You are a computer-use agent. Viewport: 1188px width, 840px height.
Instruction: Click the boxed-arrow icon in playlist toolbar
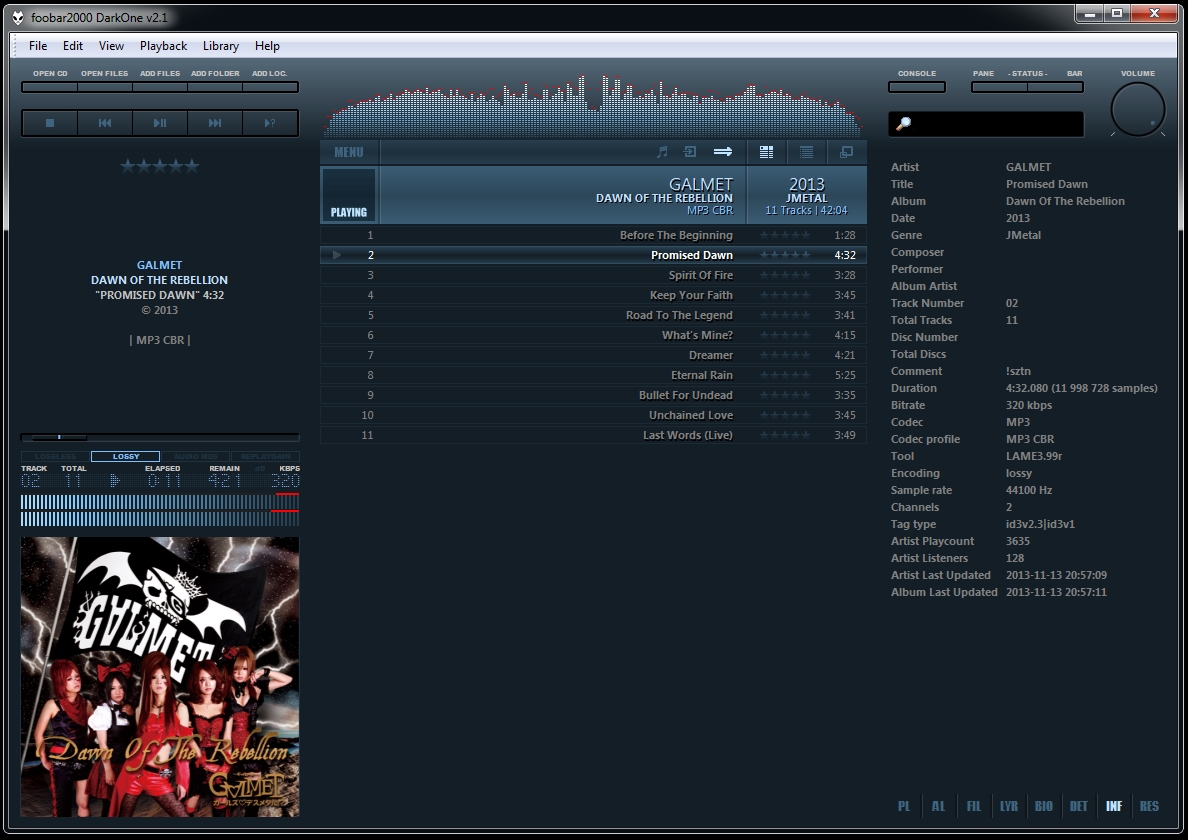pyautogui.click(x=689, y=151)
